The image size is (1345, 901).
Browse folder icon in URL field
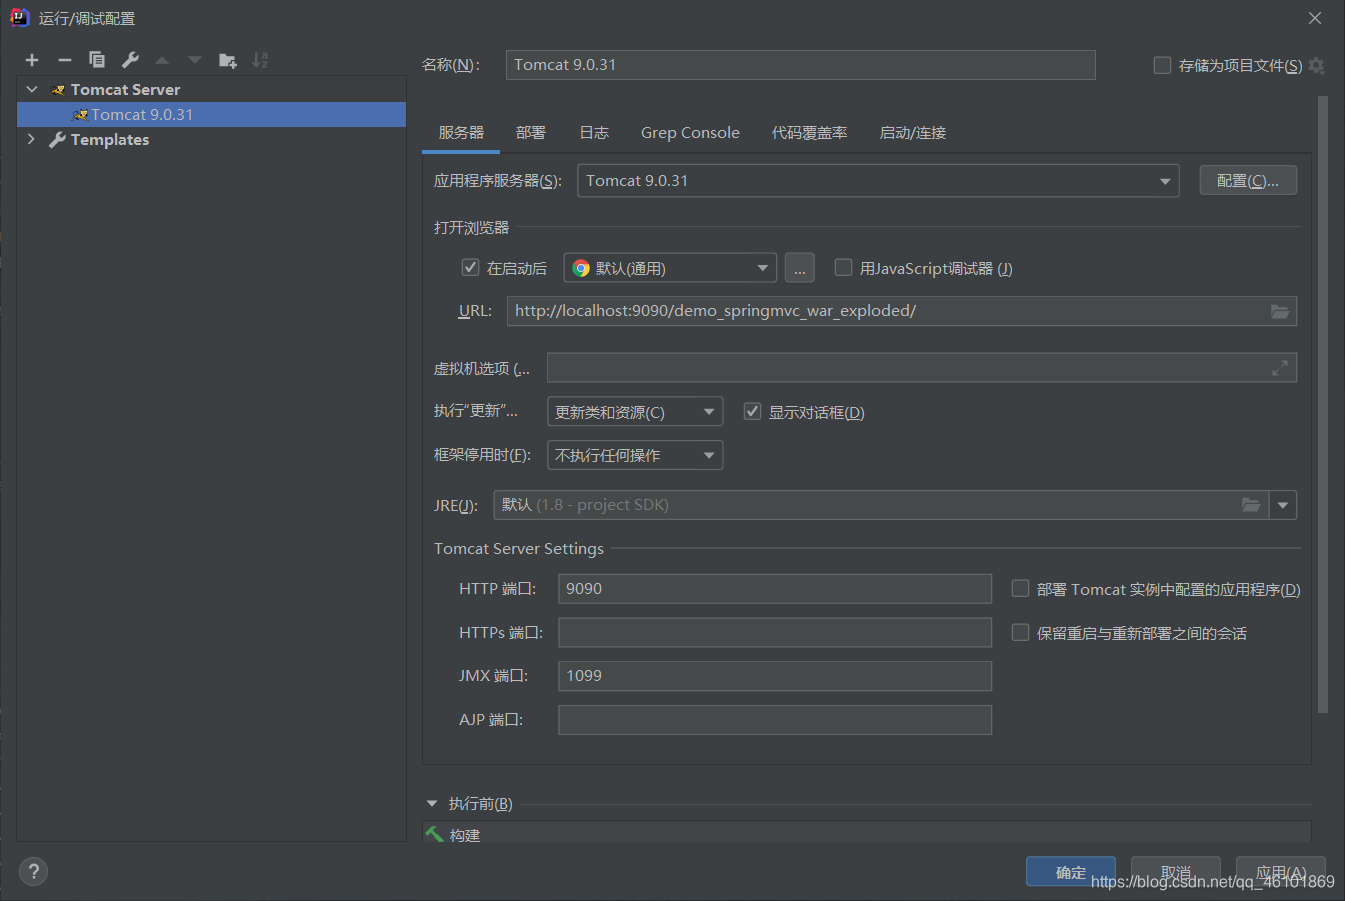click(1280, 311)
